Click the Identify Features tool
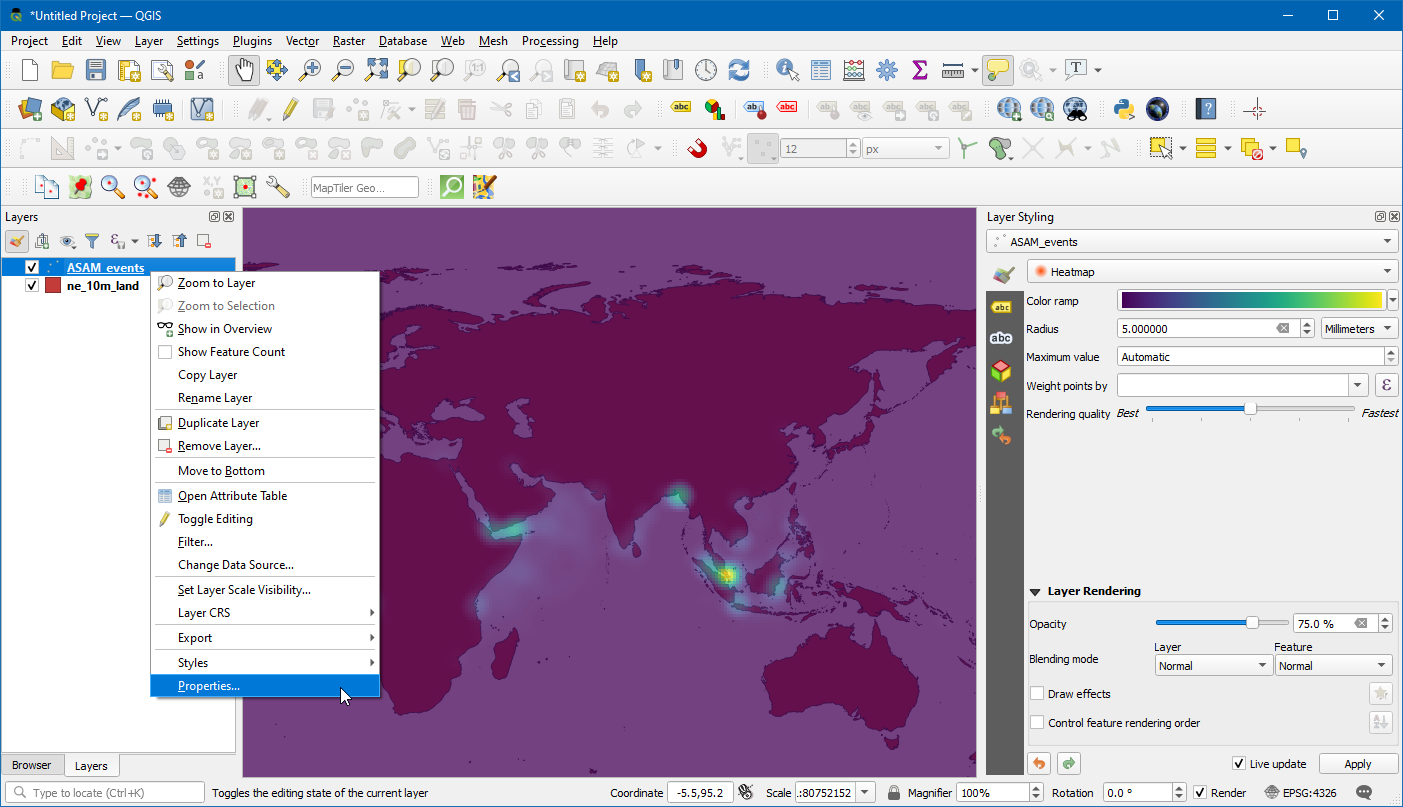This screenshot has height=807, width=1403. coord(788,70)
